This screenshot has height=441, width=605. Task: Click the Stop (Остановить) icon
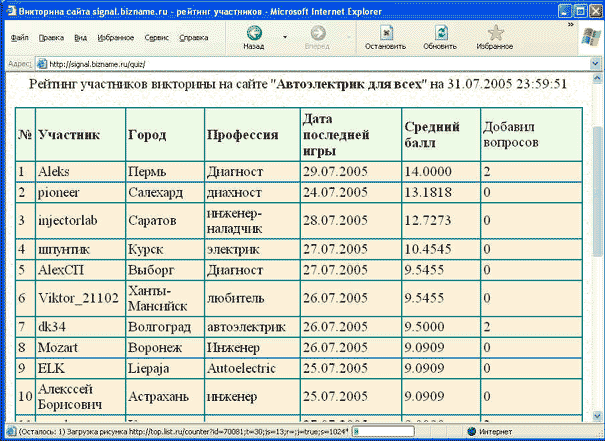tap(386, 33)
